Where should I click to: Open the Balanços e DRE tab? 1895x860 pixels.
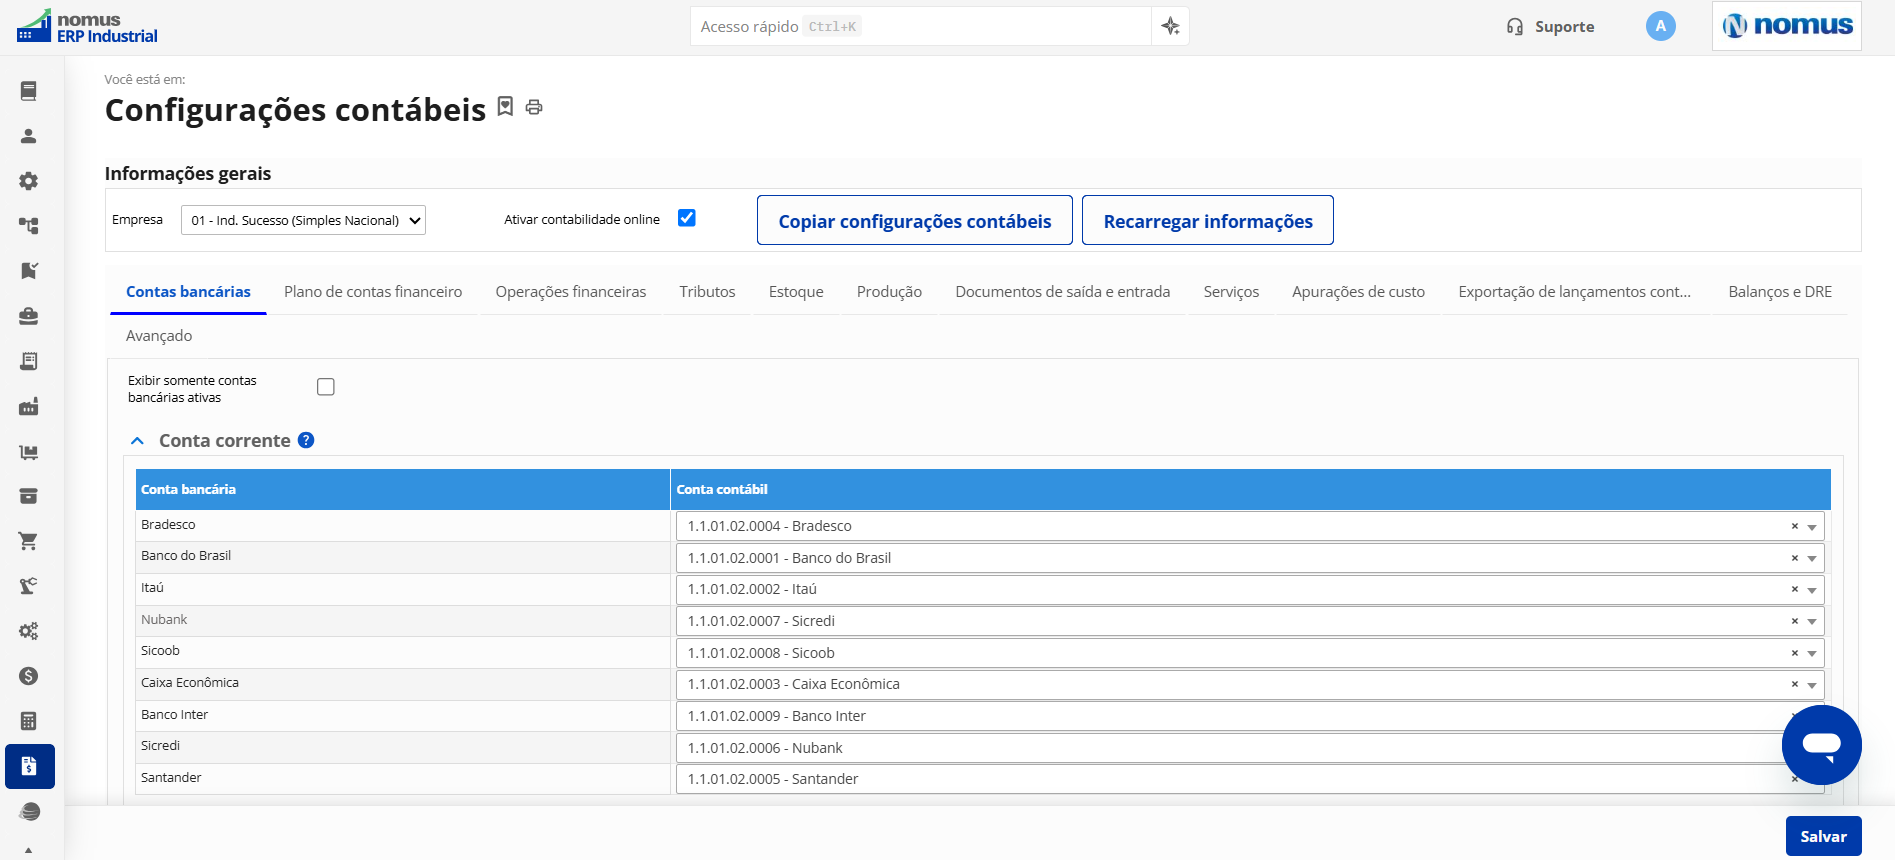point(1780,292)
